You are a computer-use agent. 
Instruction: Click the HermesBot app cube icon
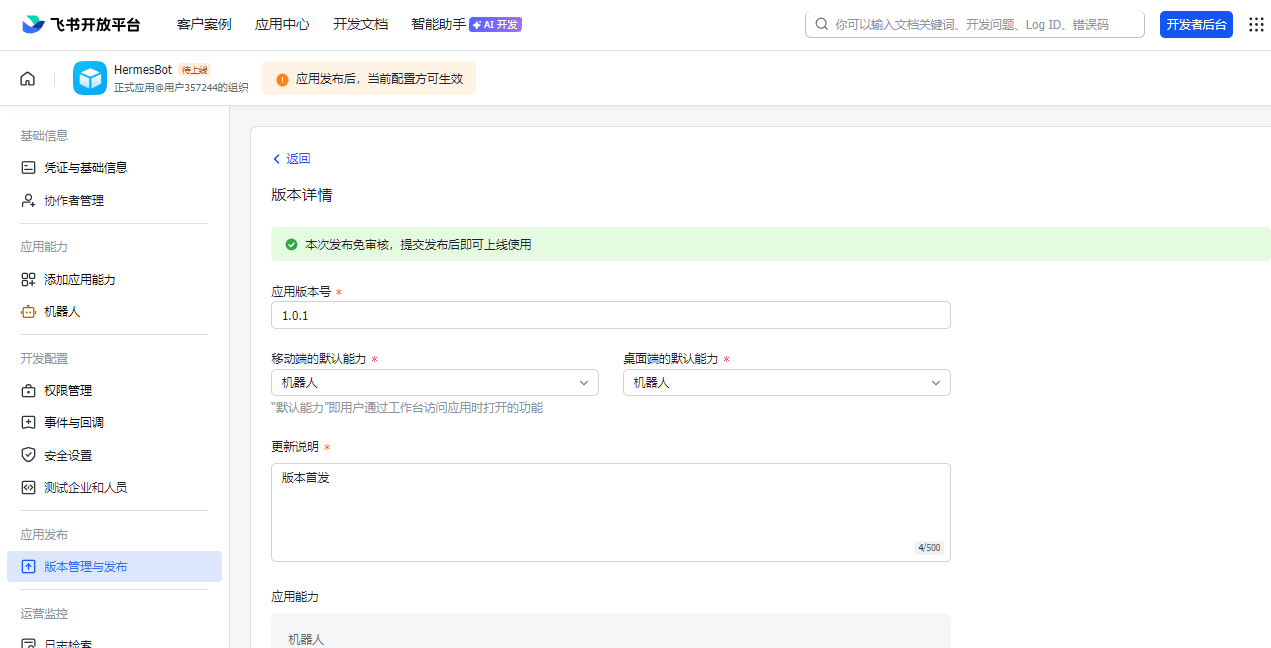[x=90, y=78]
